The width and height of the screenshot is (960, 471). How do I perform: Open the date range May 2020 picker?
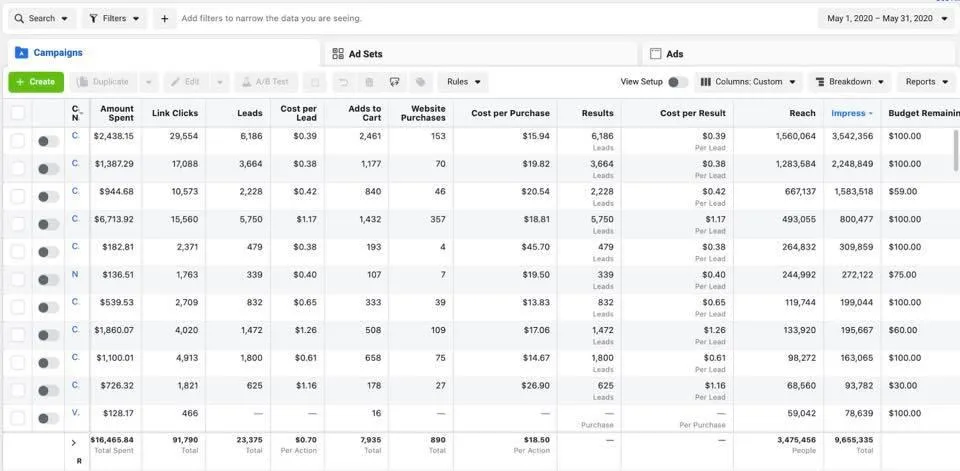(x=886, y=18)
